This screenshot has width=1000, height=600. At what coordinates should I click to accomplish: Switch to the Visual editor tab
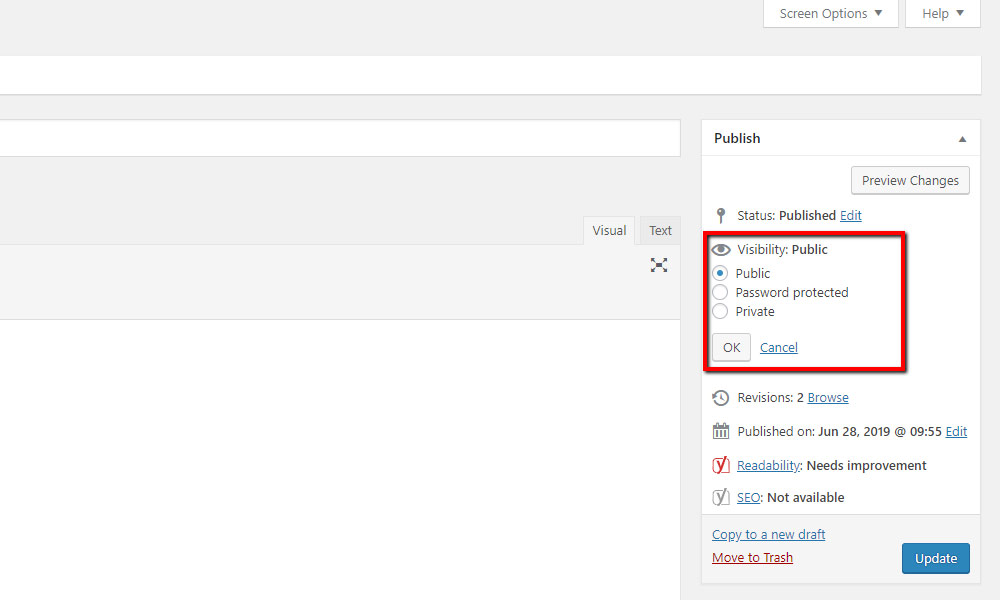tap(609, 230)
